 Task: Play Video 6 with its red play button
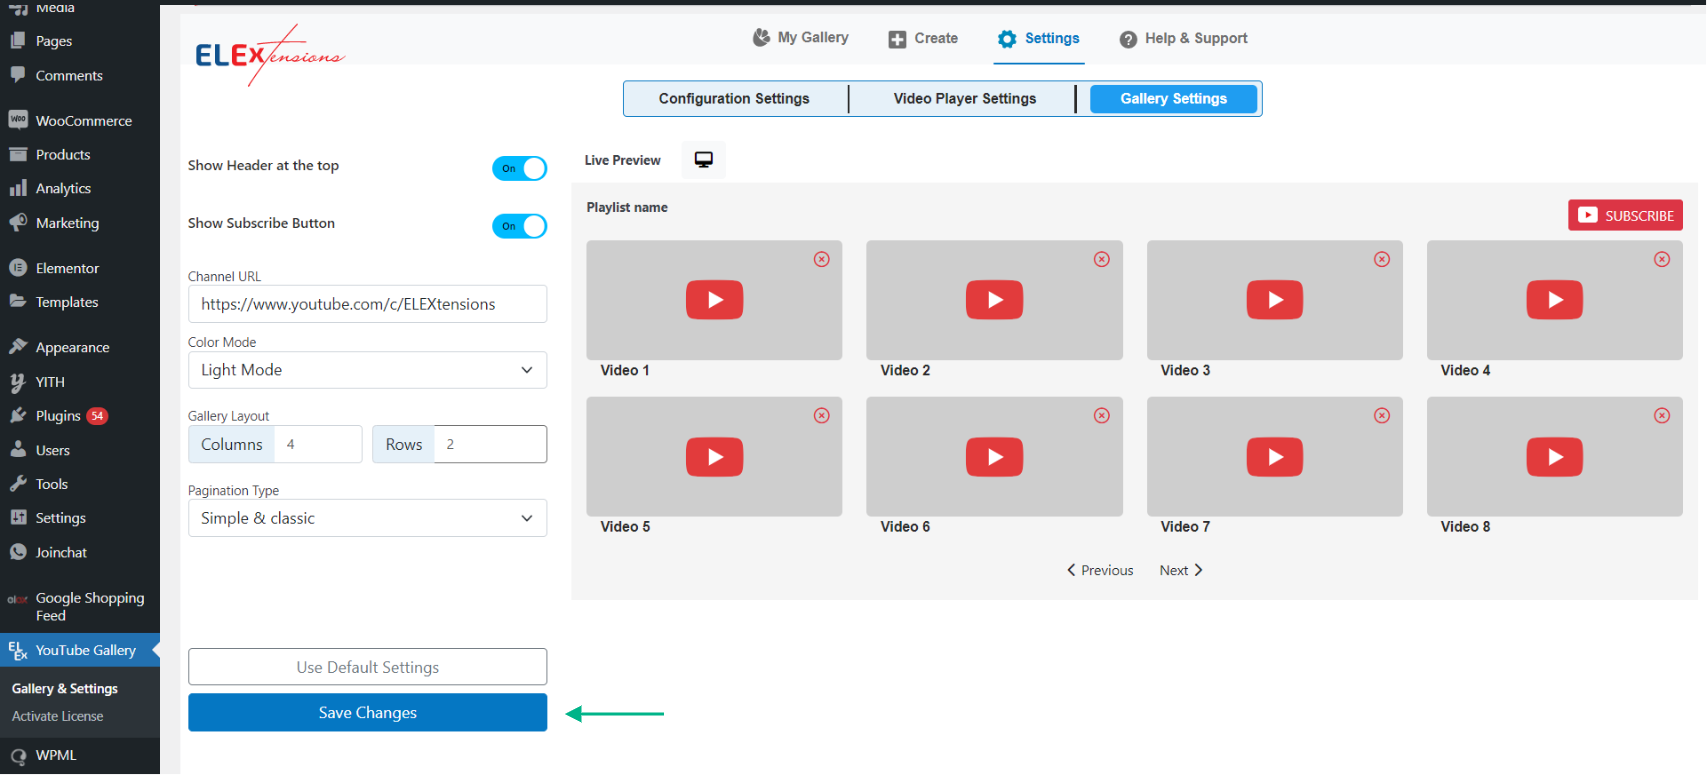coord(994,457)
